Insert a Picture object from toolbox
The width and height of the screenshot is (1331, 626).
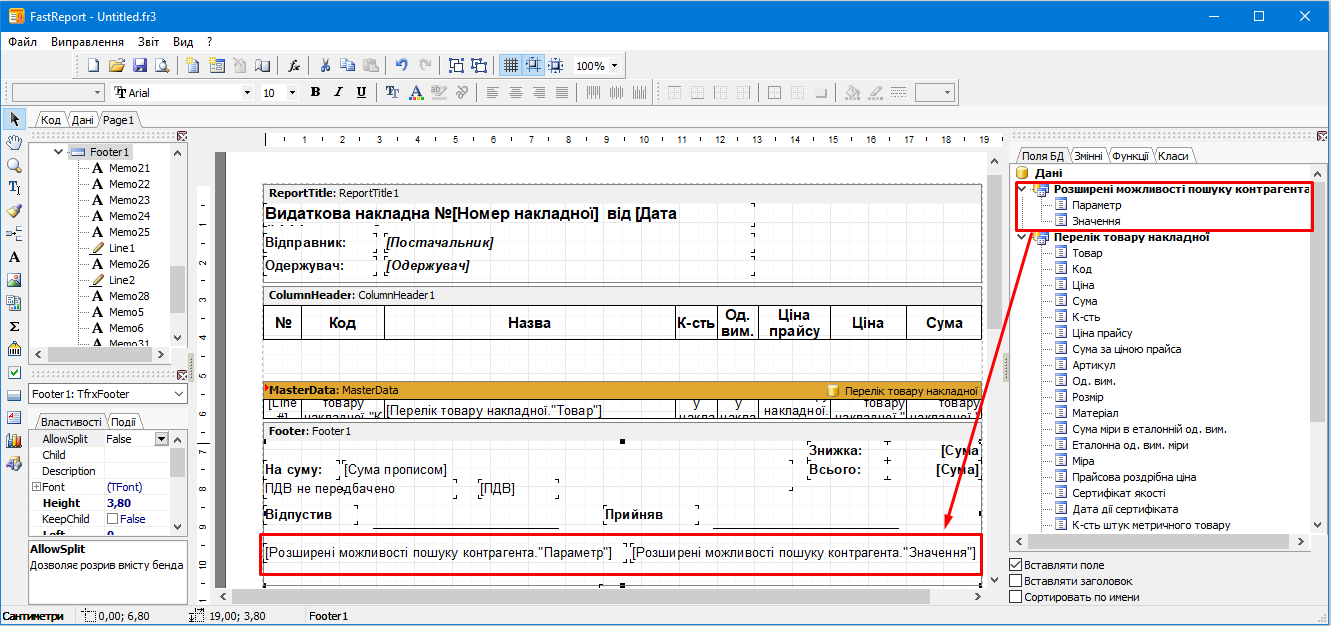coord(14,280)
